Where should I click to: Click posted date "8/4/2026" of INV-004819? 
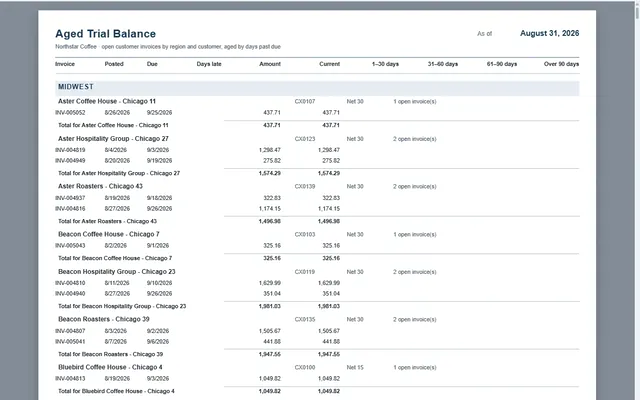(x=116, y=150)
